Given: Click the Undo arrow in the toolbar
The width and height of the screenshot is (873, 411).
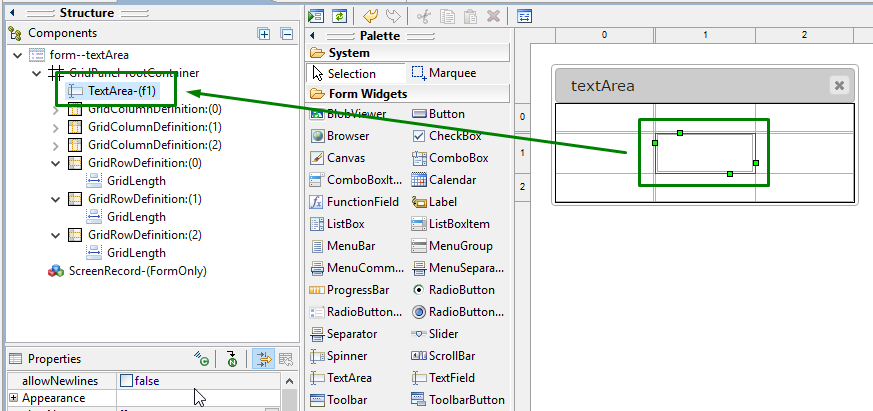Looking at the screenshot, I should click(x=371, y=16).
